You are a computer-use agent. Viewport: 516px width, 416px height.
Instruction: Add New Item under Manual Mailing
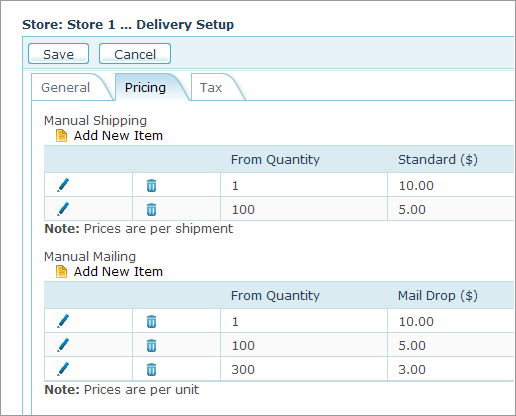(x=118, y=272)
